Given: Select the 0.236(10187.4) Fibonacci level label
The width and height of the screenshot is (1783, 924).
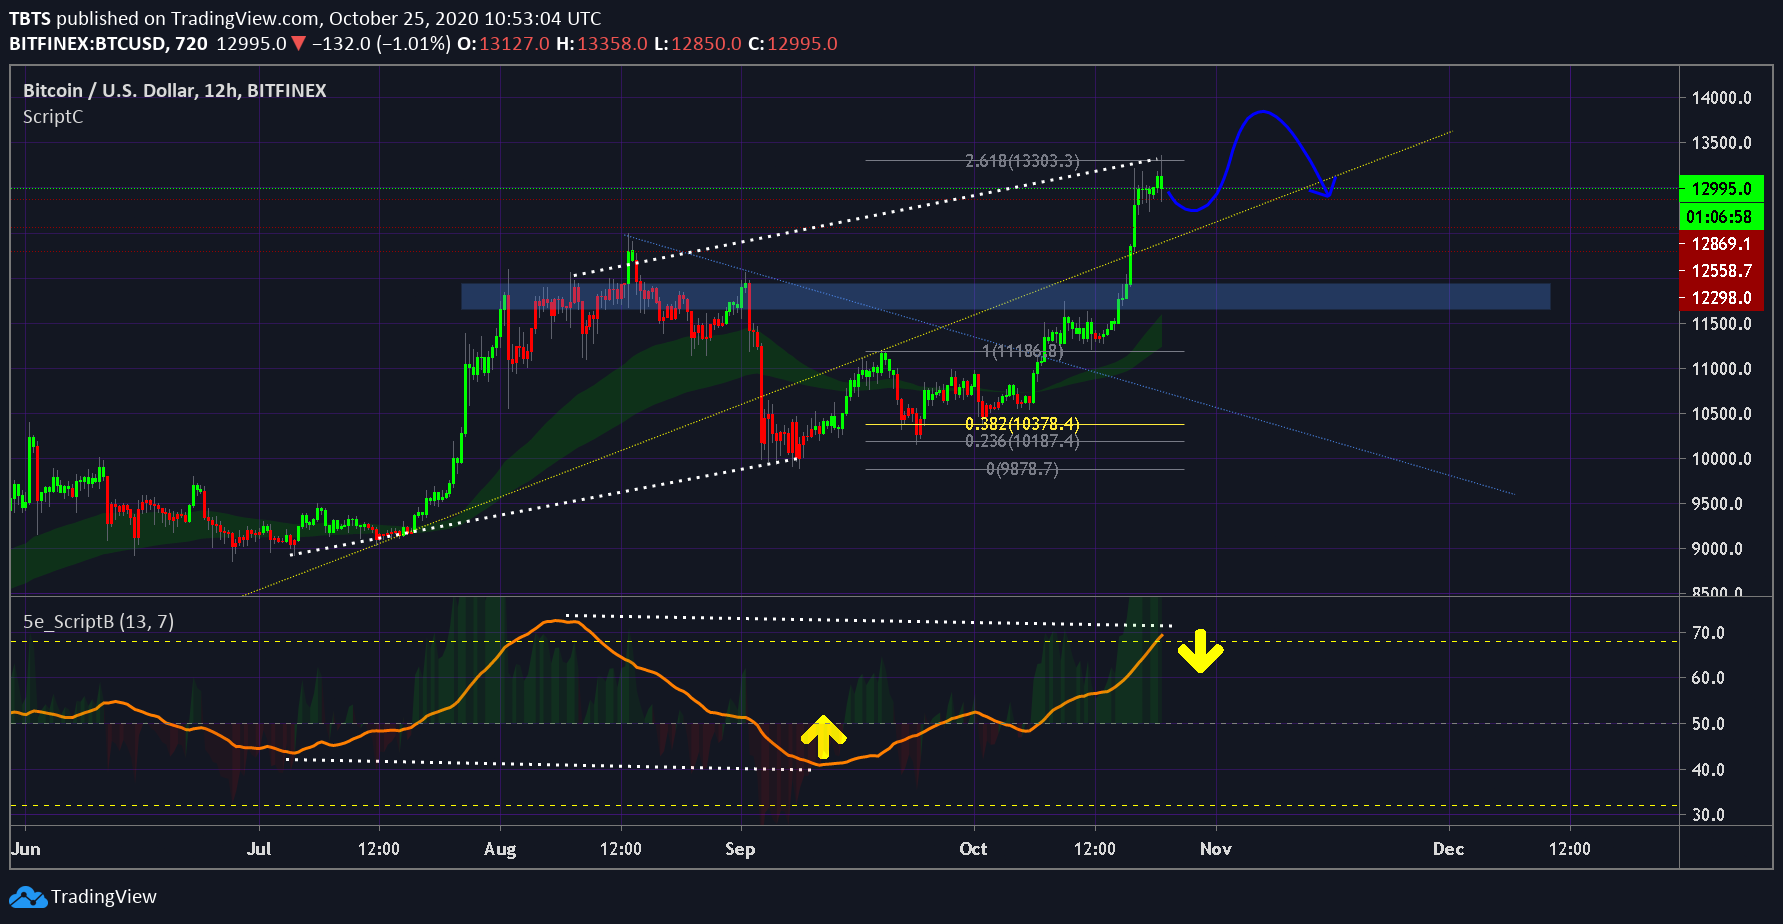Looking at the screenshot, I should [1022, 441].
